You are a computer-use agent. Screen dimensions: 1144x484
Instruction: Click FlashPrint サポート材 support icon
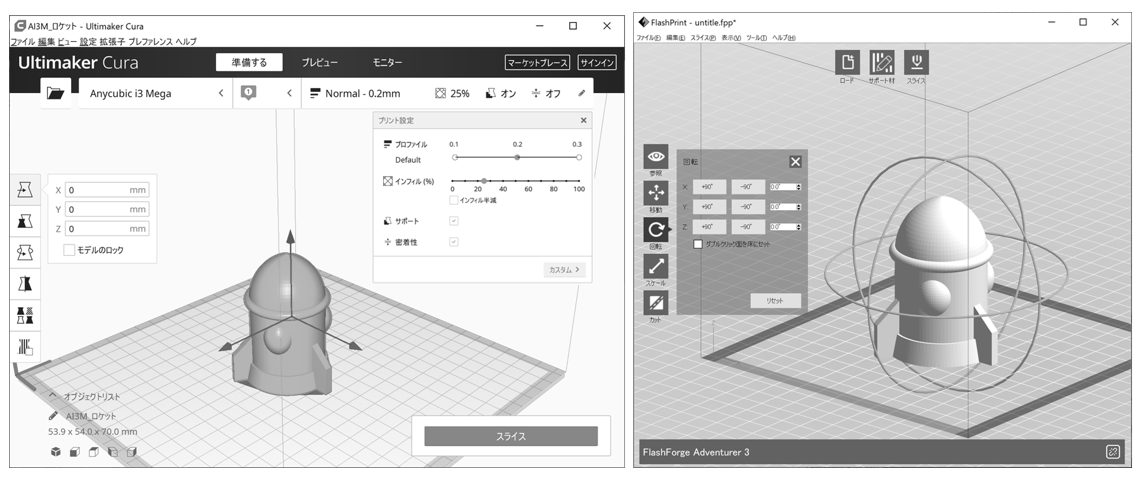tap(881, 62)
